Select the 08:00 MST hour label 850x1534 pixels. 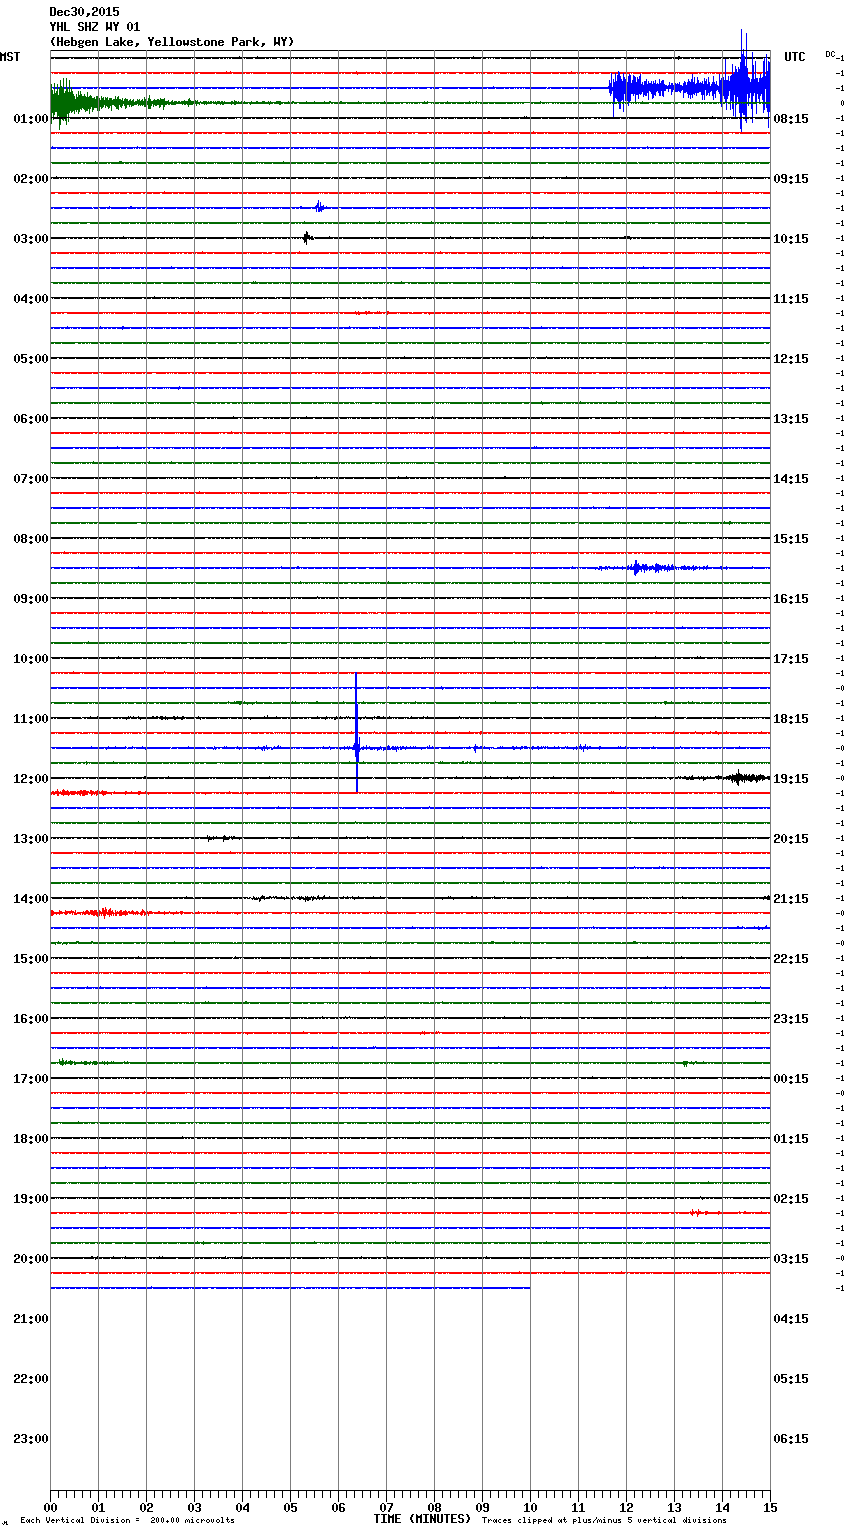click(31, 539)
